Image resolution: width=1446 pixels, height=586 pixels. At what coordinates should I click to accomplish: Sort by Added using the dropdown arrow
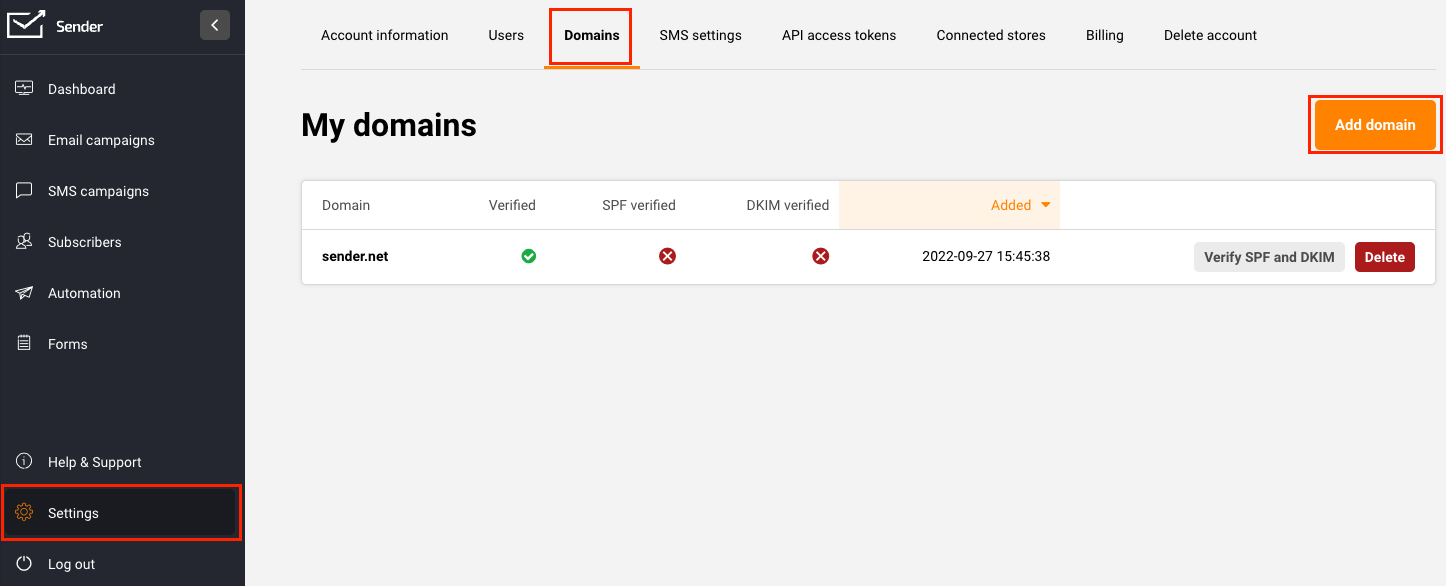pyautogui.click(x=1046, y=205)
